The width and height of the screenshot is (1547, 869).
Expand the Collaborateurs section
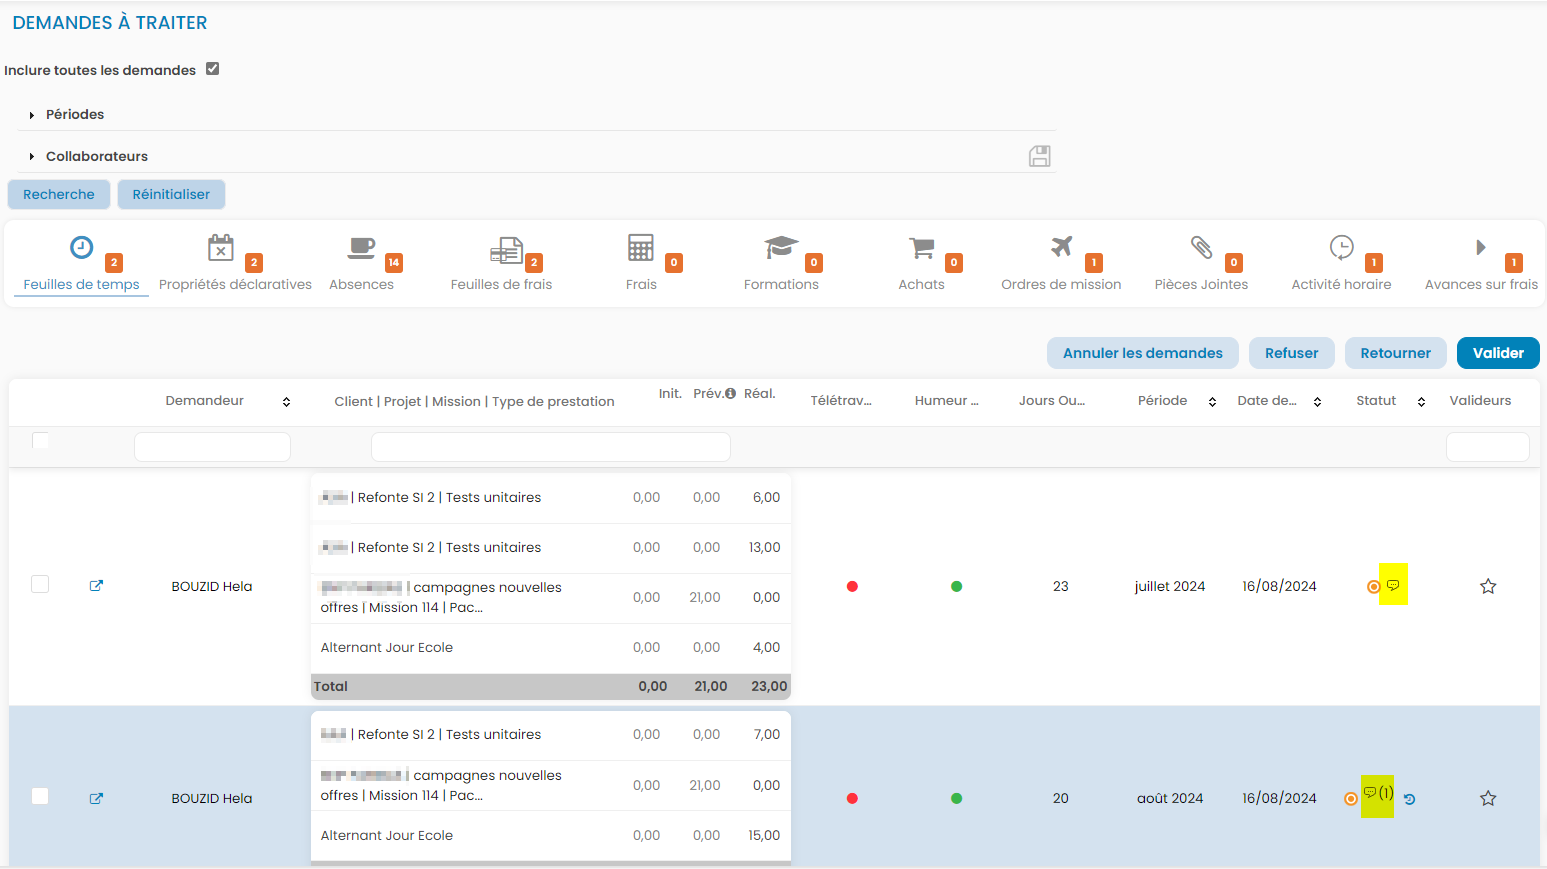pyautogui.click(x=96, y=156)
